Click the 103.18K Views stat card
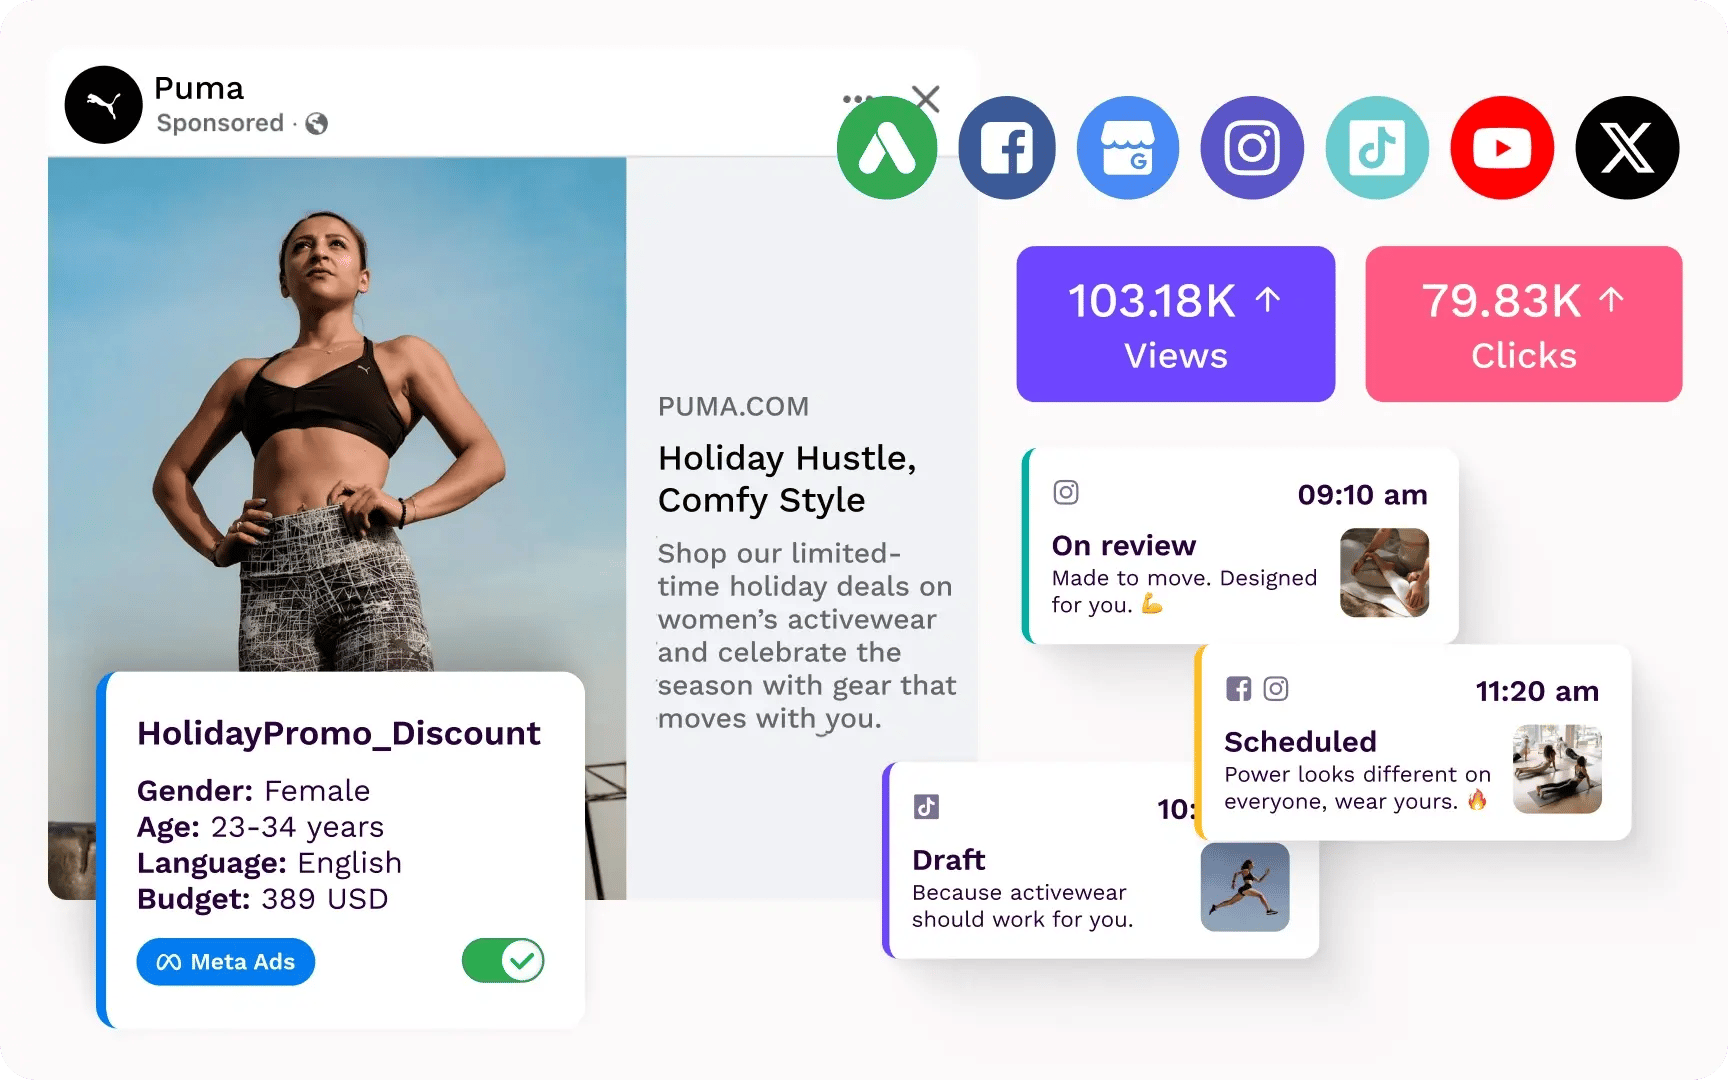 (x=1175, y=323)
